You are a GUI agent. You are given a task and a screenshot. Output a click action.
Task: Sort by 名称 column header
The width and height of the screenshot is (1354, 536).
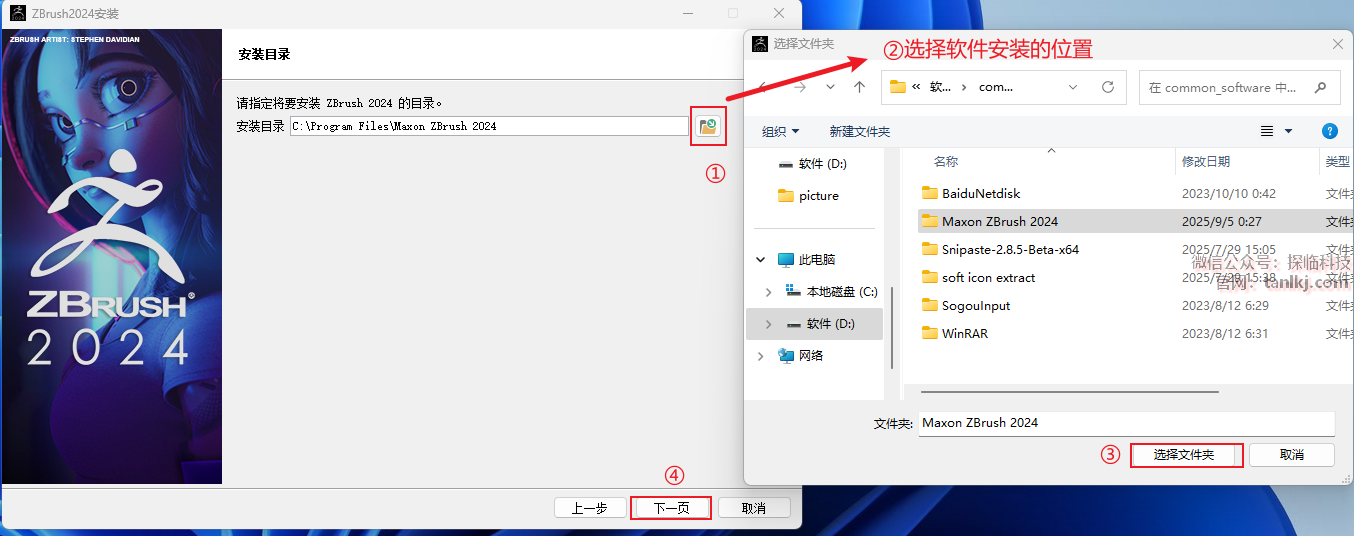point(946,161)
